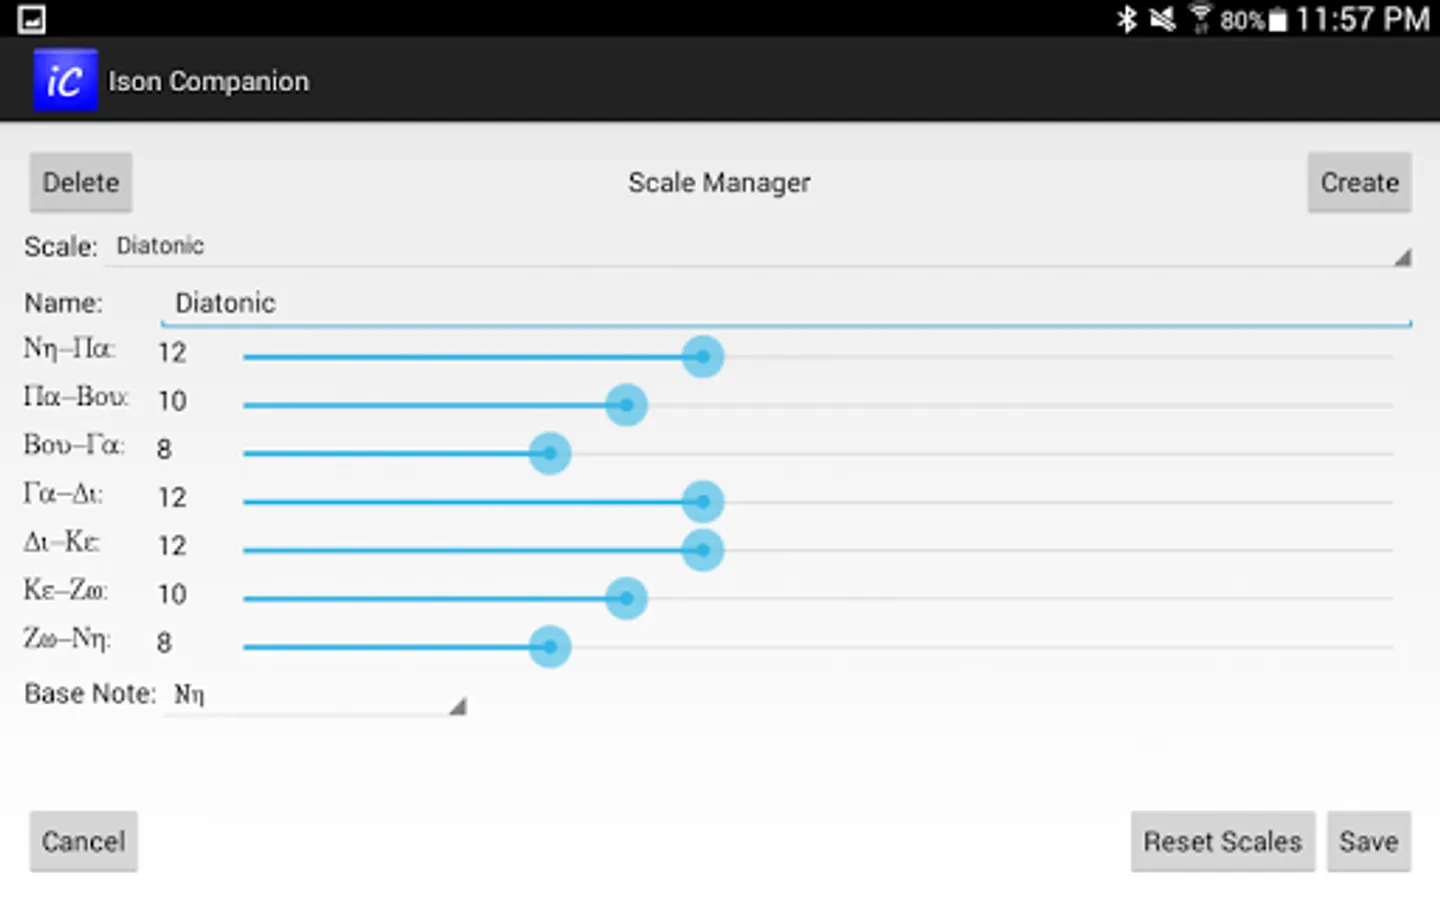Open the Scale dropdown showing Diatonic

click(x=760, y=247)
